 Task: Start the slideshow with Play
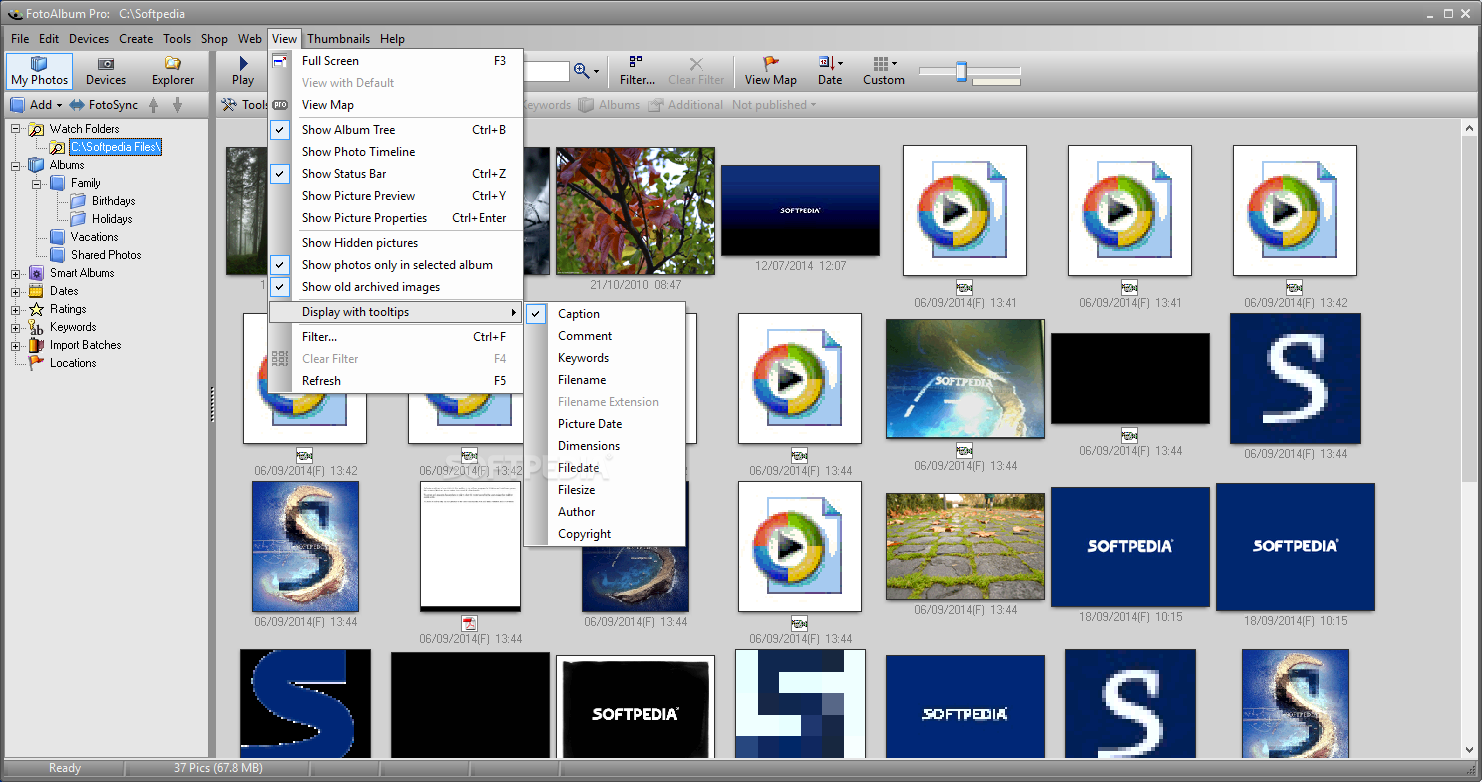[243, 71]
